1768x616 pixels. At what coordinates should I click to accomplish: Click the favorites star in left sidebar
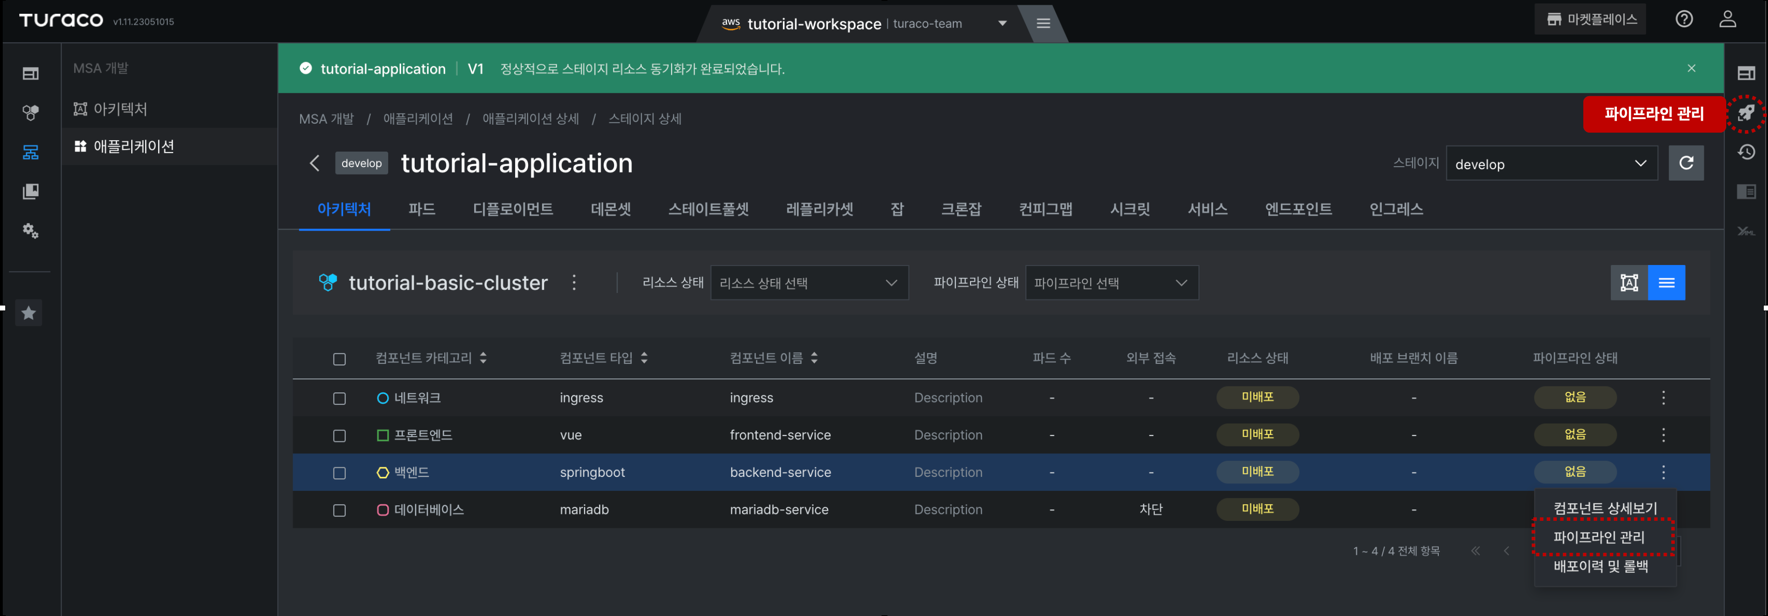point(29,313)
